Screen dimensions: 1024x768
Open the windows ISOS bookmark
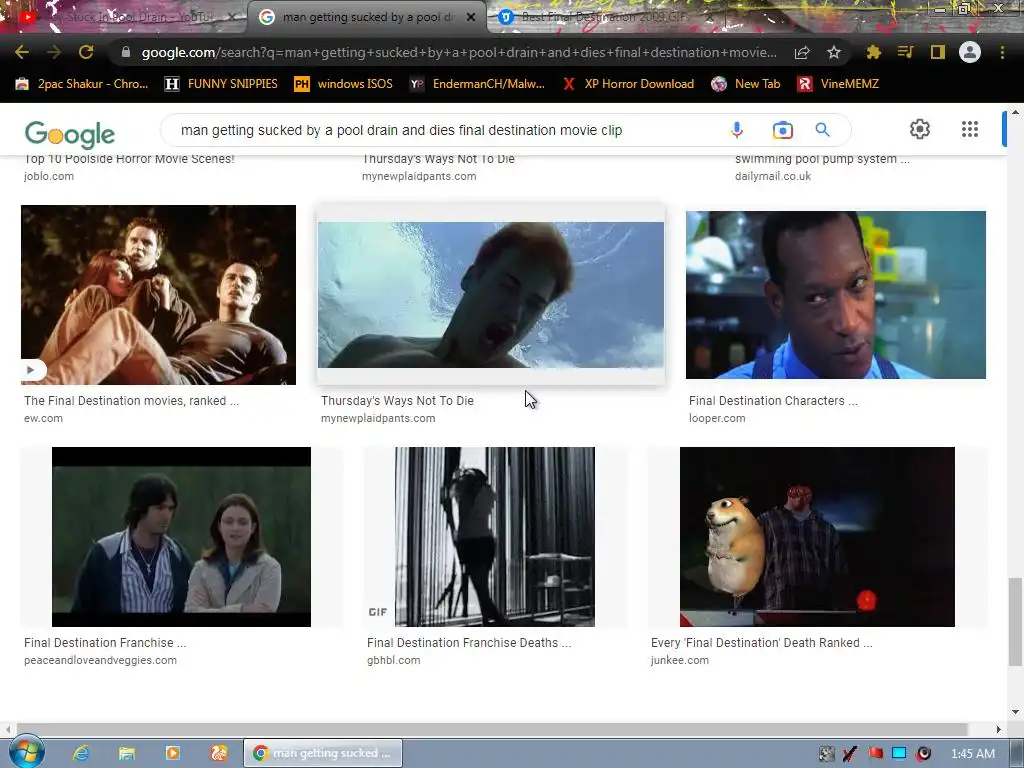[x=344, y=84]
